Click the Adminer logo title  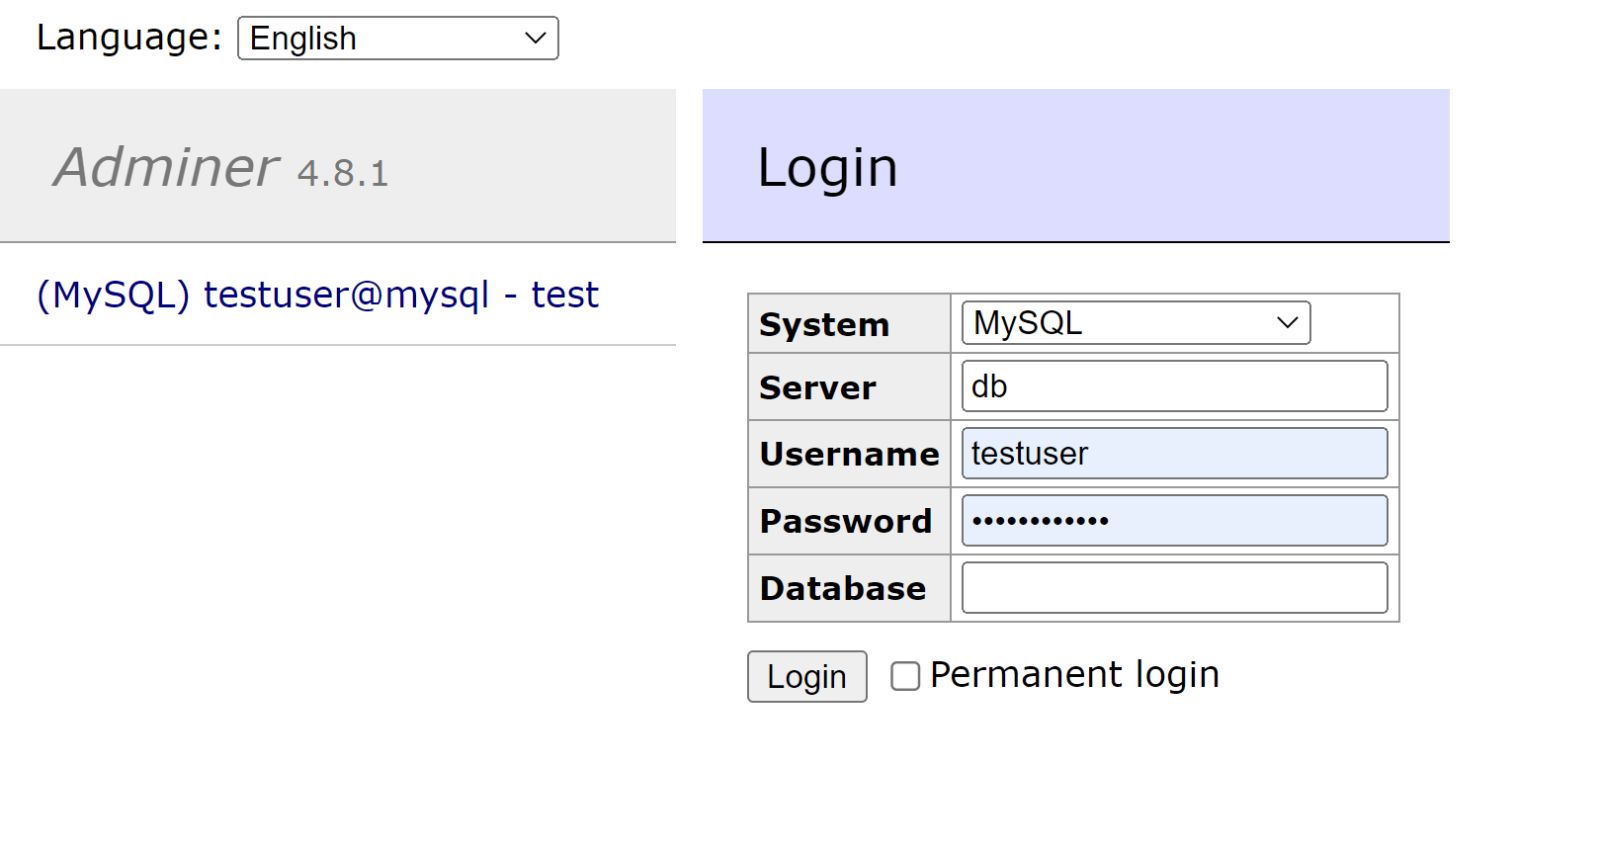click(x=166, y=167)
